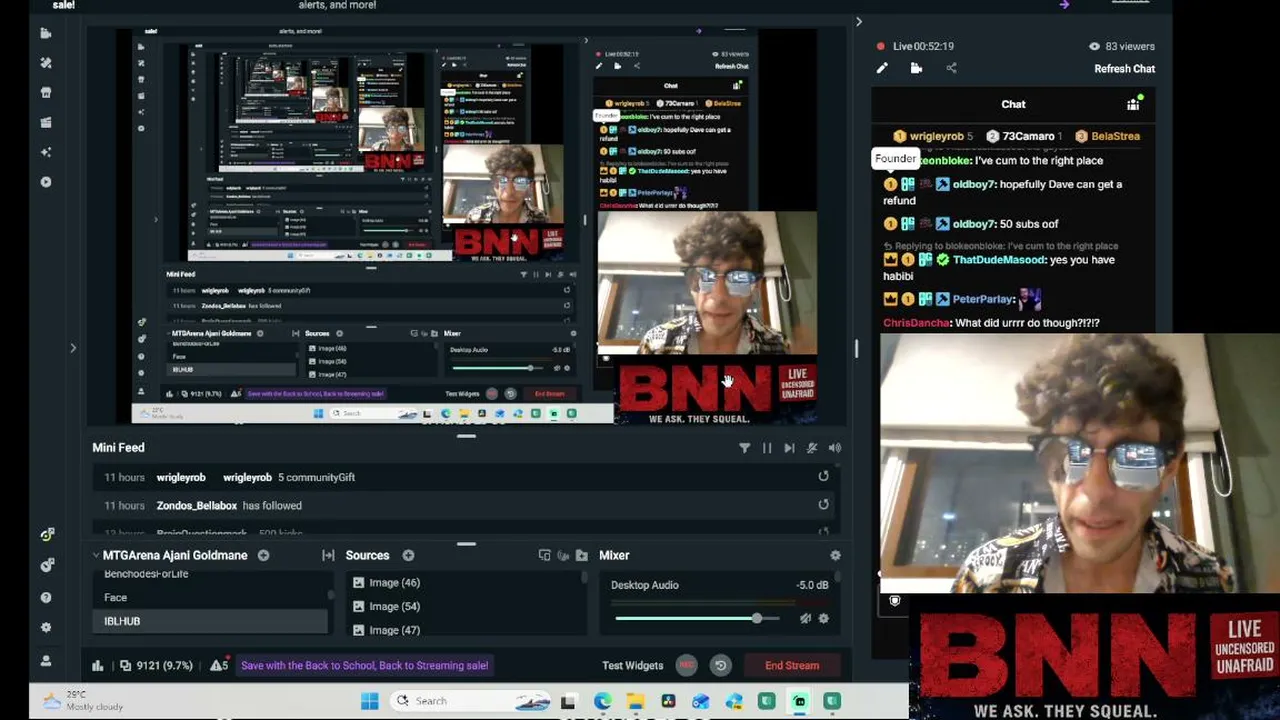This screenshot has height=720, width=1280.
Task: Click Test Widgets
Action: (632, 665)
